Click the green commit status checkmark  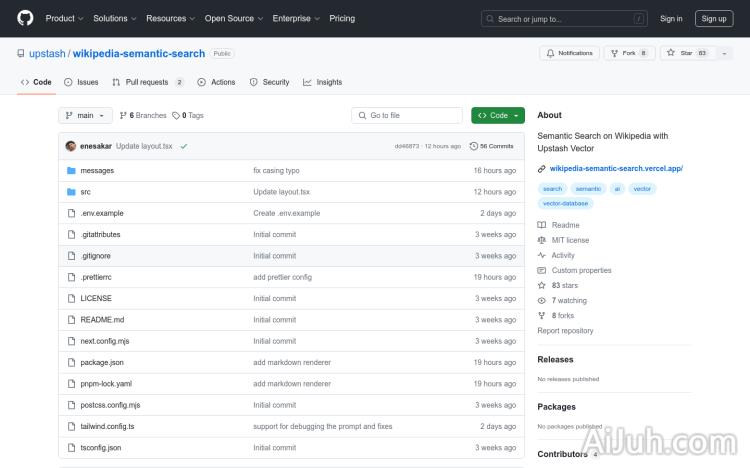click(x=184, y=146)
